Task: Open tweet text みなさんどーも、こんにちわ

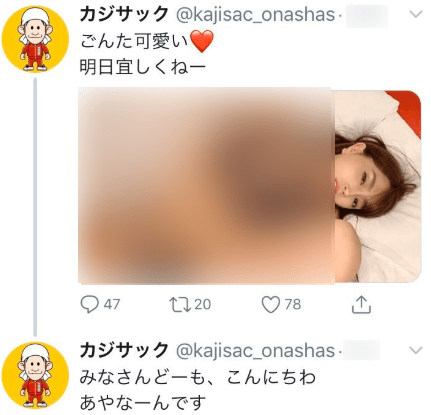Action: tap(198, 378)
